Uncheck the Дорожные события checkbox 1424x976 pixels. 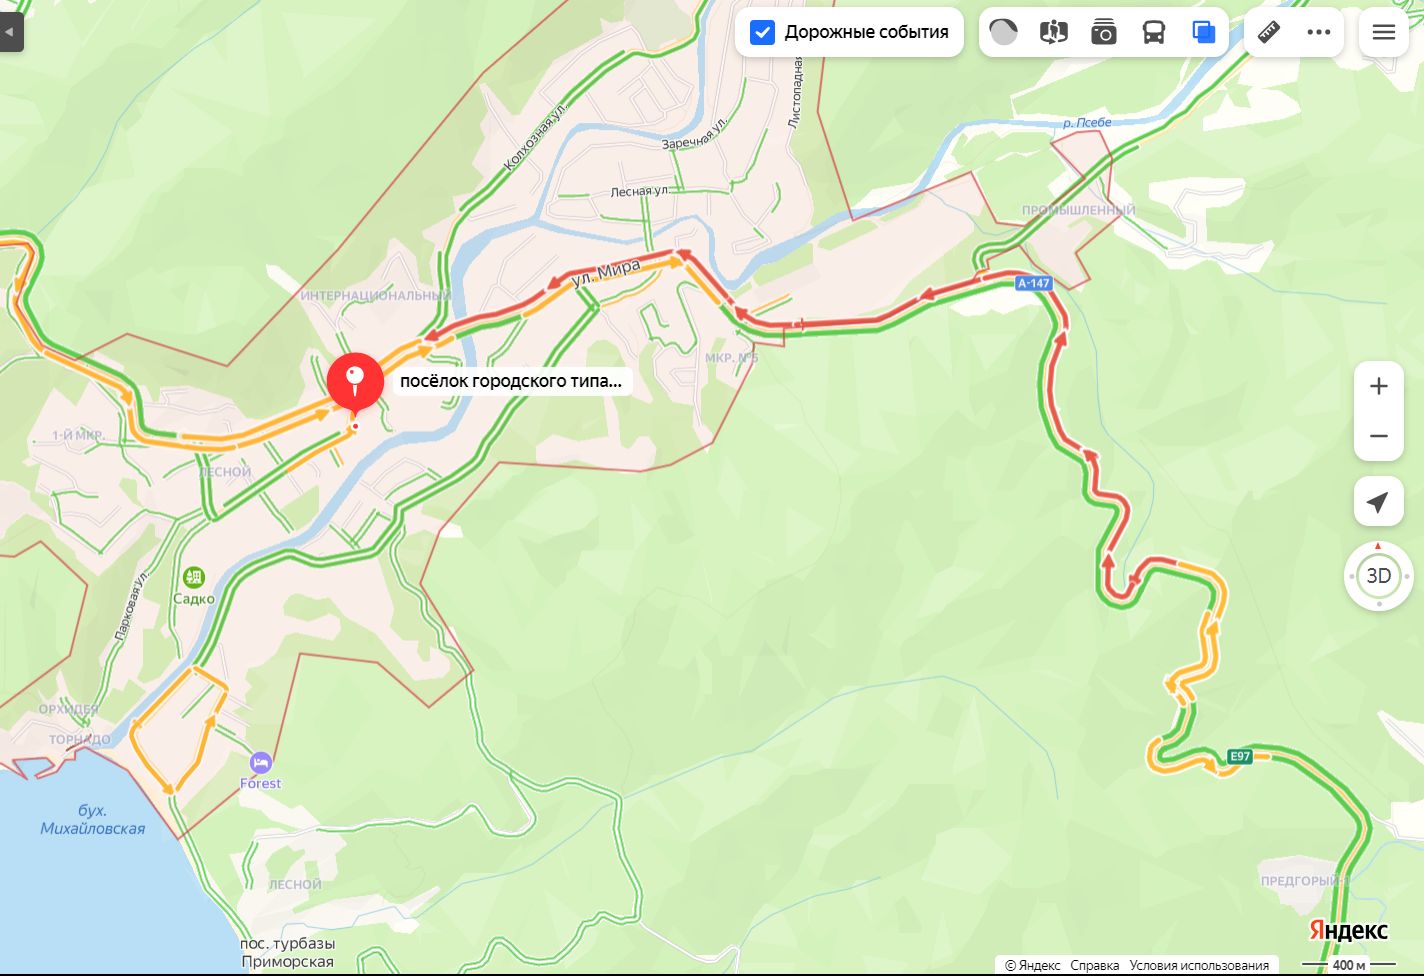click(x=762, y=32)
